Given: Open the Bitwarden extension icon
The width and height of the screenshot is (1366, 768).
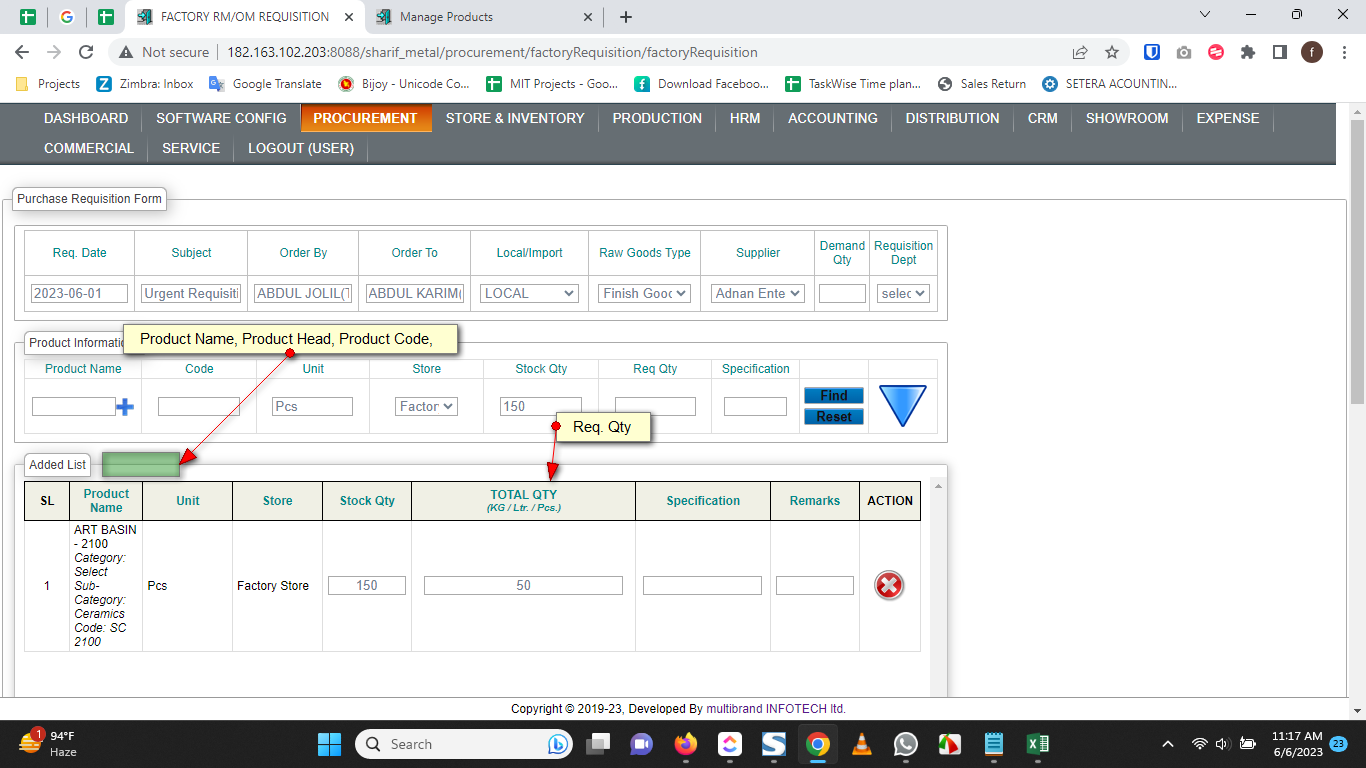Looking at the screenshot, I should tap(1152, 52).
